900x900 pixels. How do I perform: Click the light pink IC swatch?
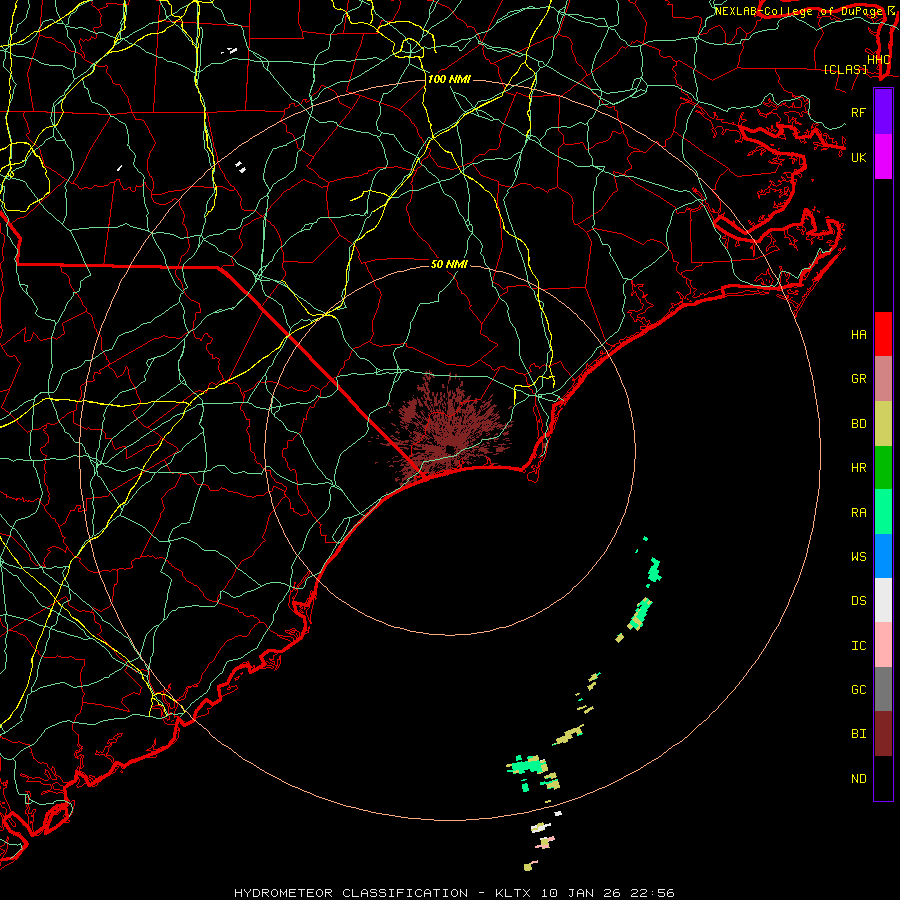(x=883, y=645)
